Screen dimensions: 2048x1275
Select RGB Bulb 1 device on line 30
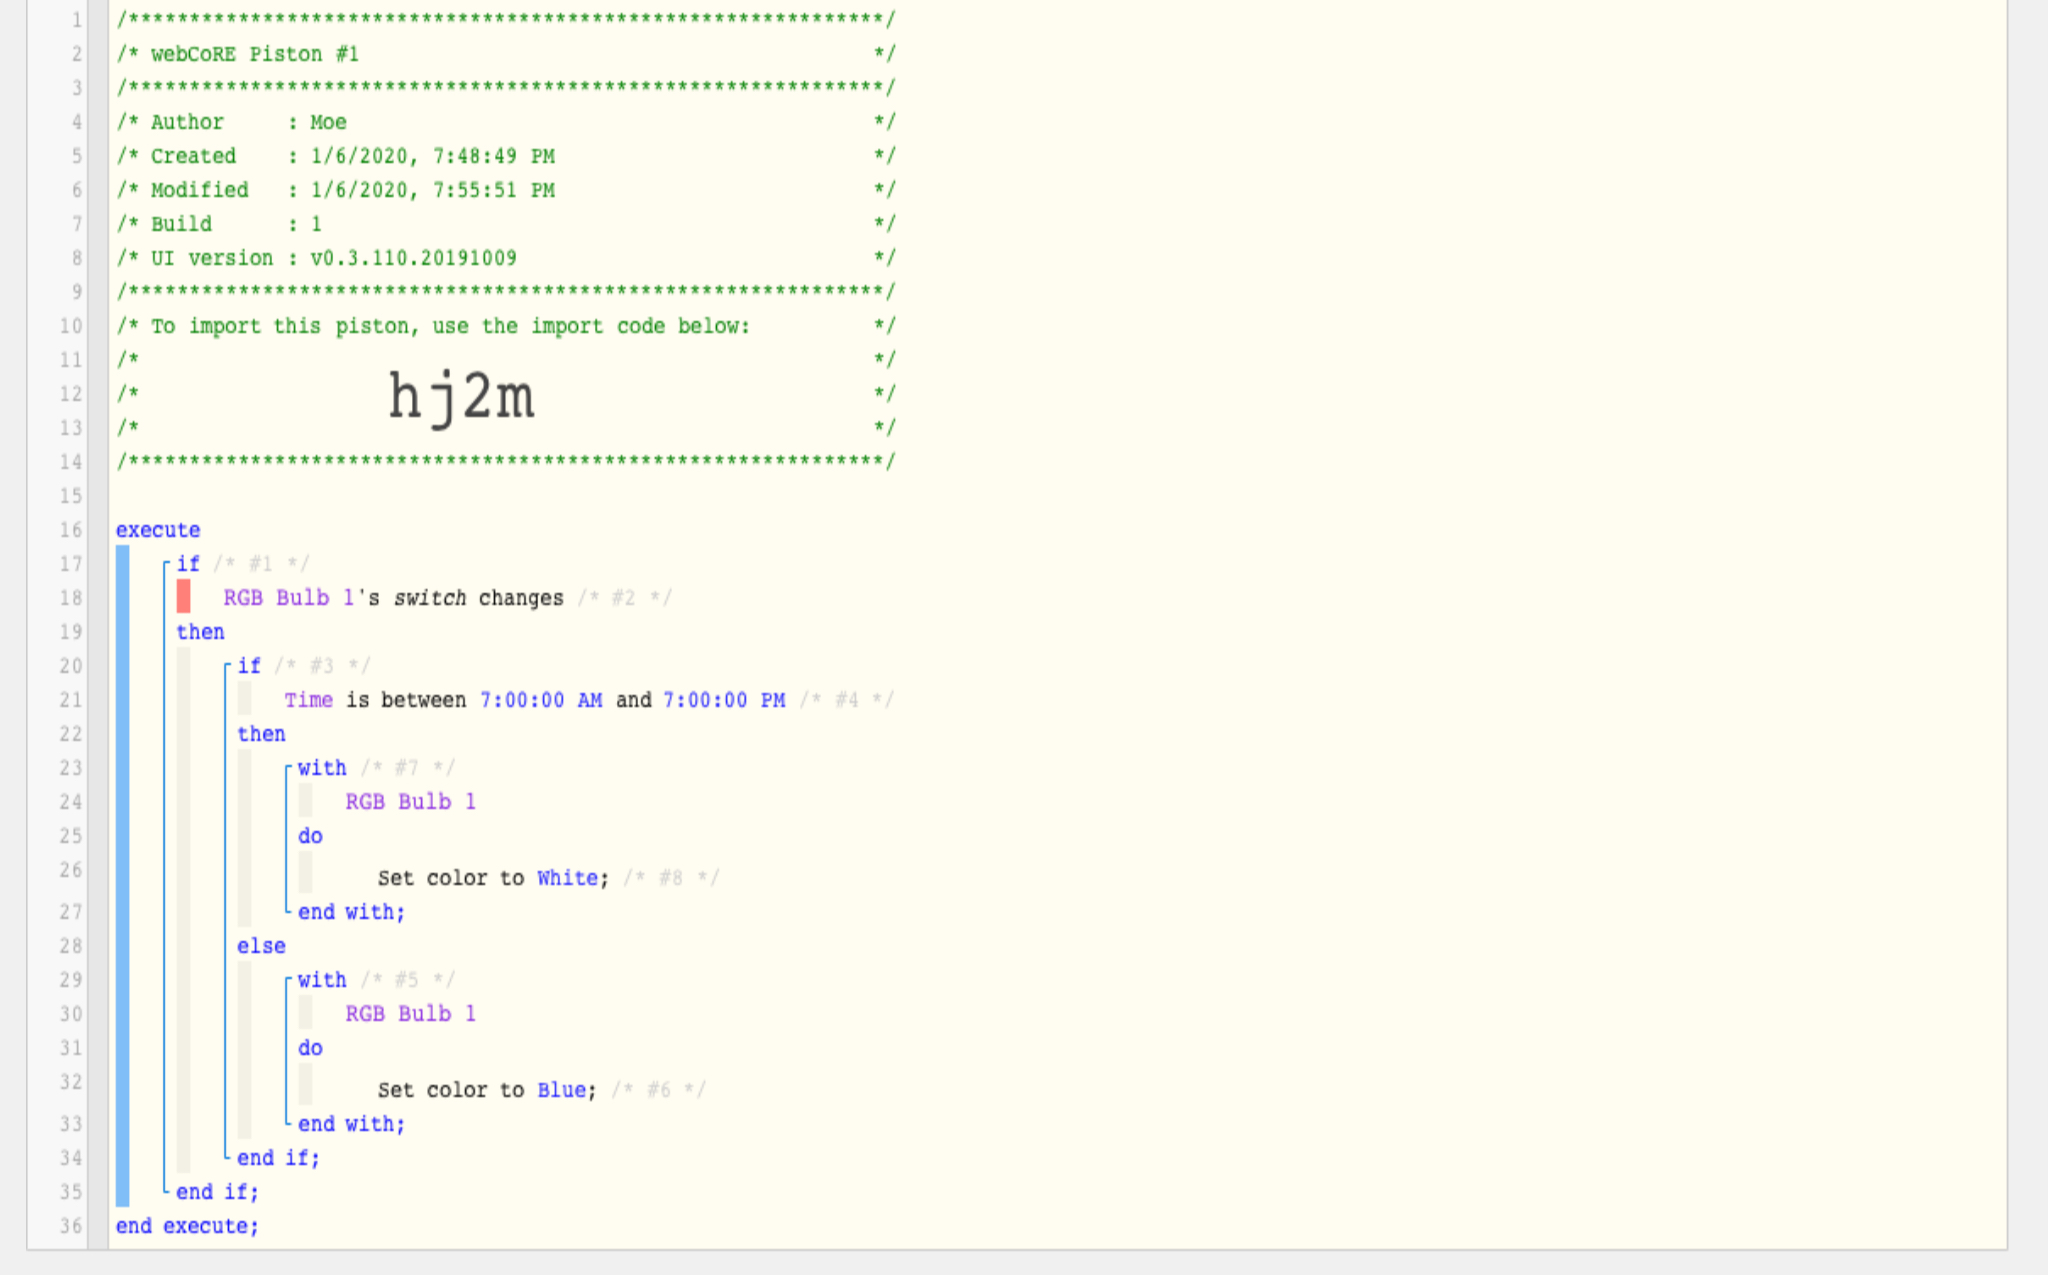click(x=410, y=1014)
